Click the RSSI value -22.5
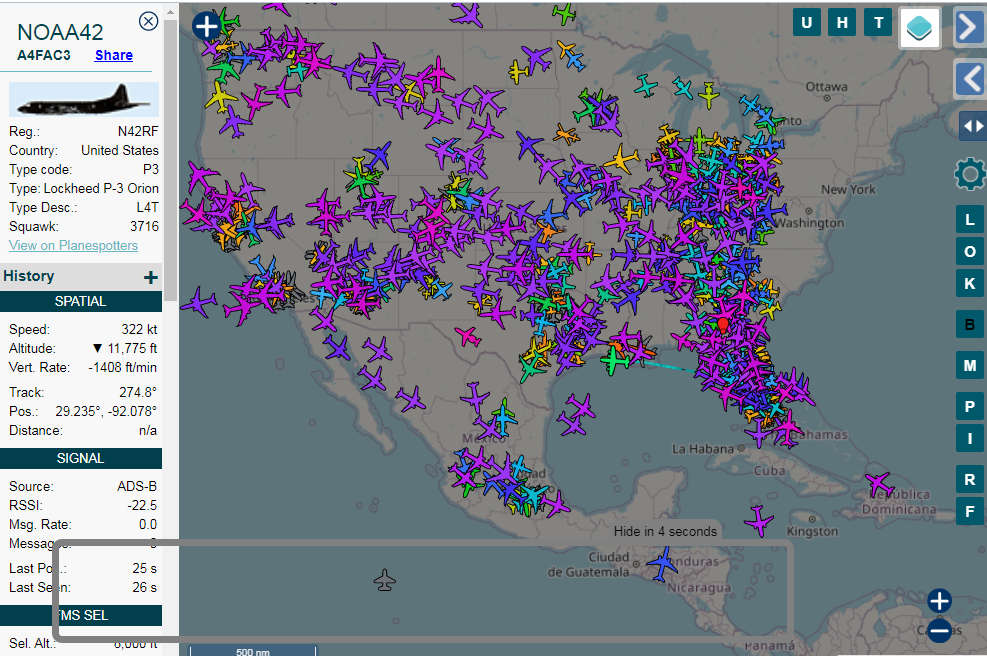 142,506
